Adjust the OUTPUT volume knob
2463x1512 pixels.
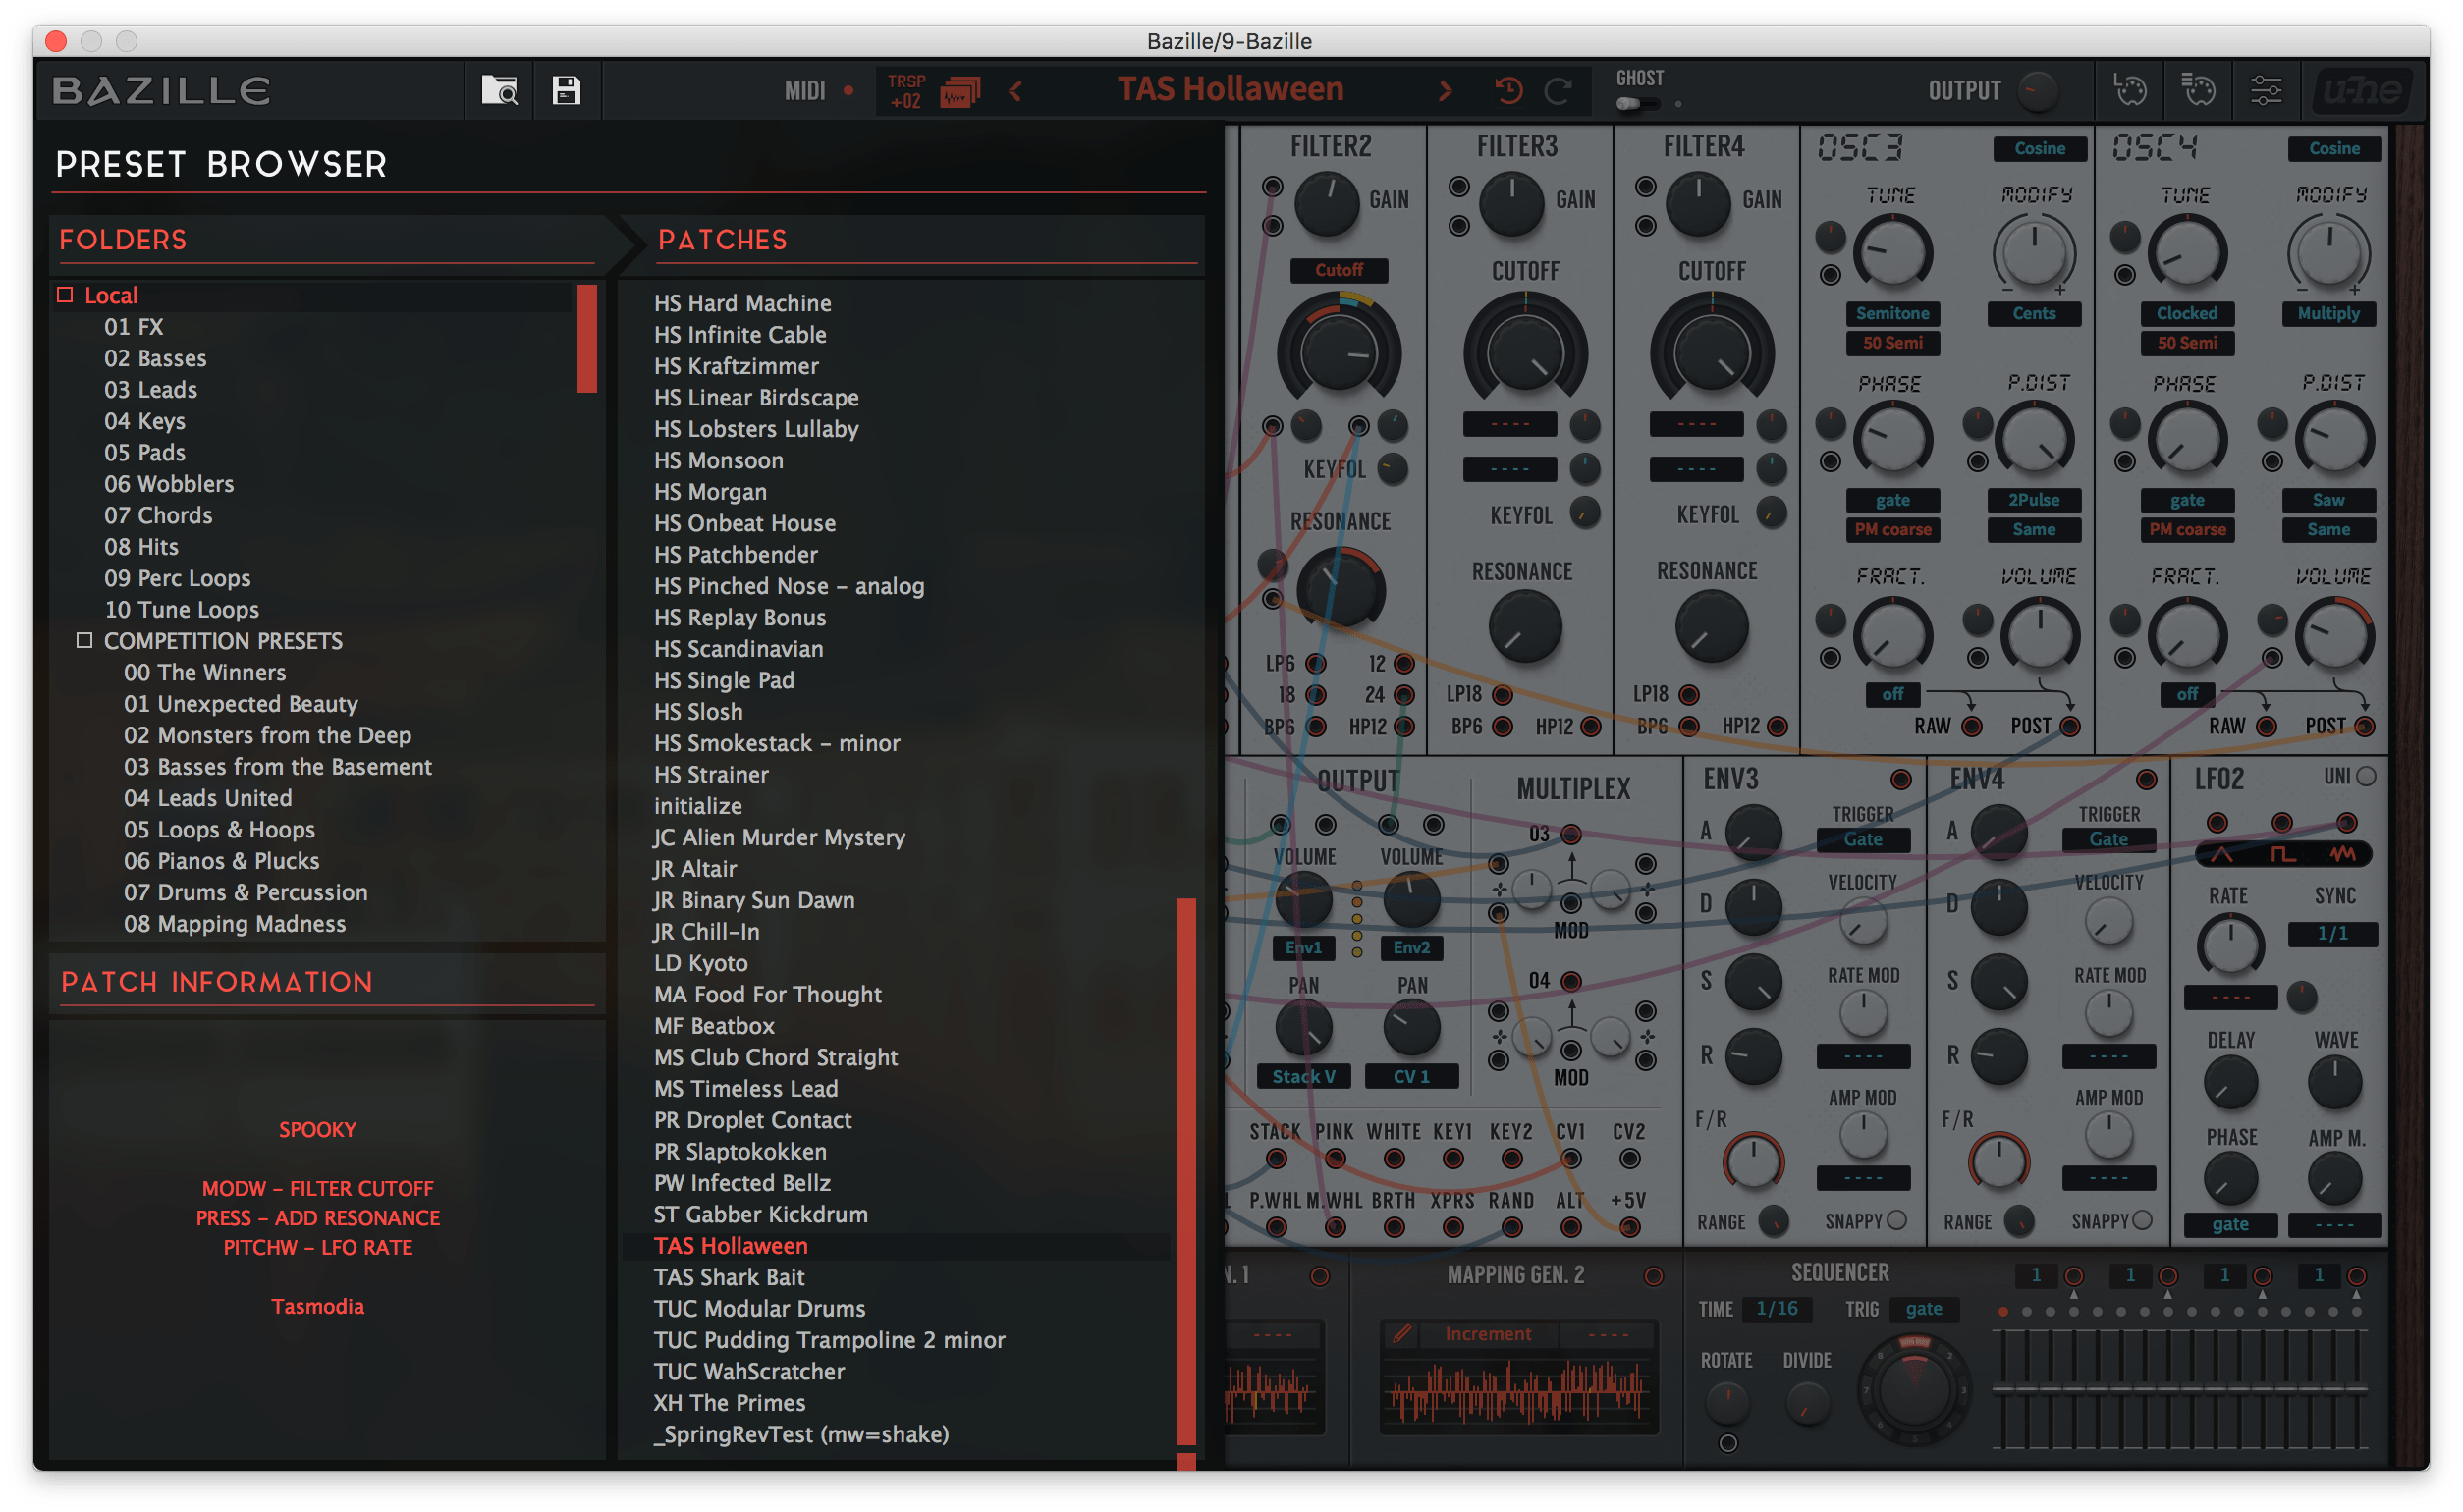click(x=2037, y=91)
